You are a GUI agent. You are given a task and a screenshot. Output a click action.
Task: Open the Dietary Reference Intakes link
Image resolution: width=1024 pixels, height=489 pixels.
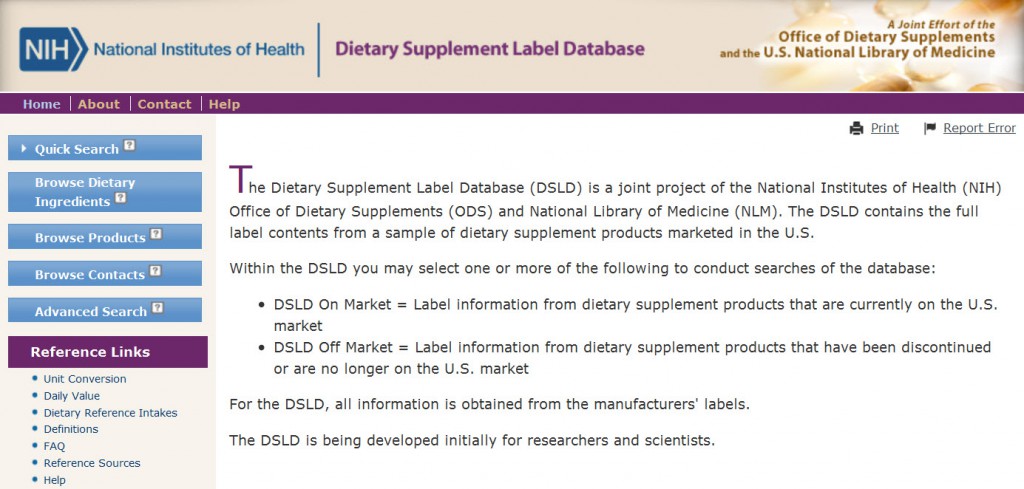(110, 413)
